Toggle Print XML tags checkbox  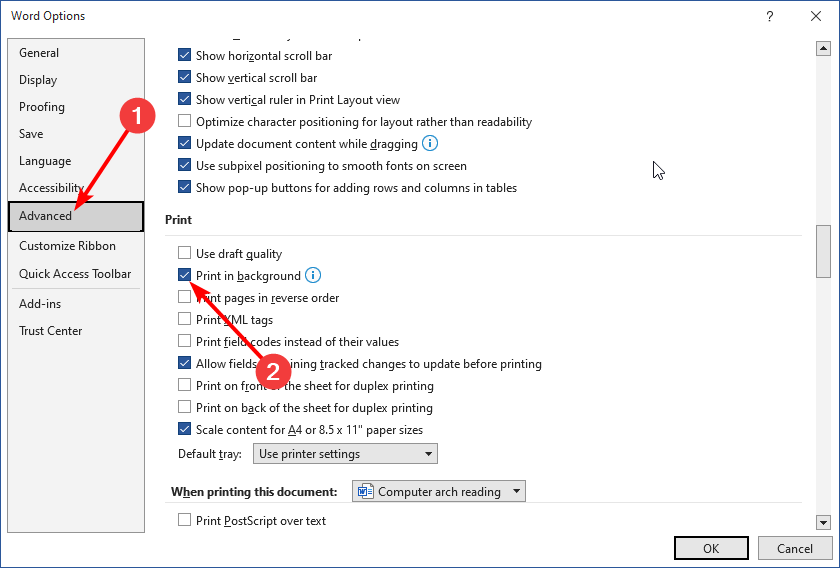pyautogui.click(x=184, y=319)
